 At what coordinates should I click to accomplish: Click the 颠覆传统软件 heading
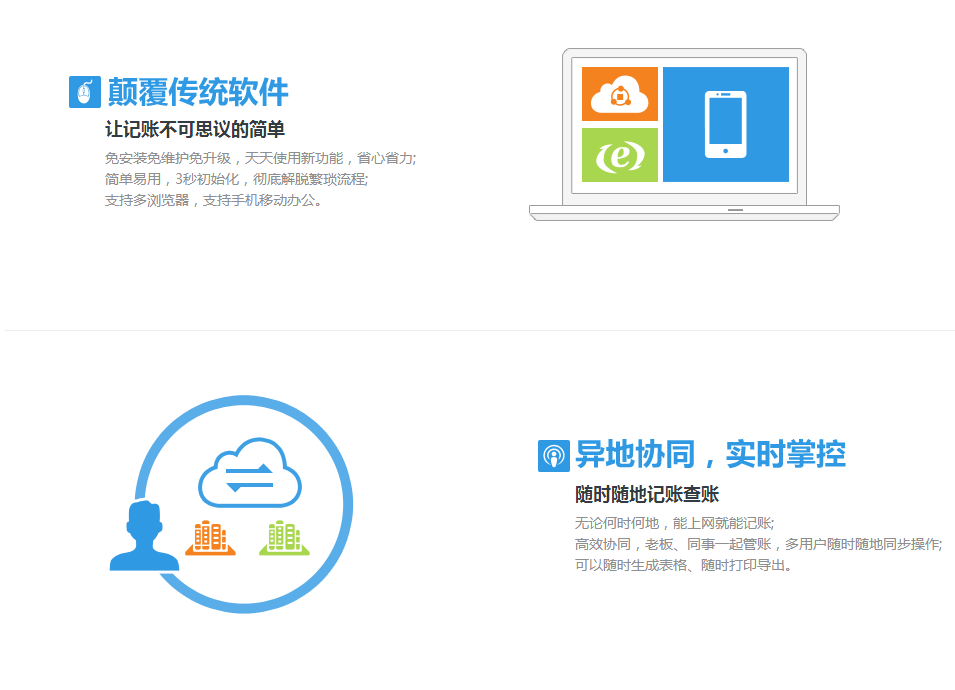click(198, 93)
